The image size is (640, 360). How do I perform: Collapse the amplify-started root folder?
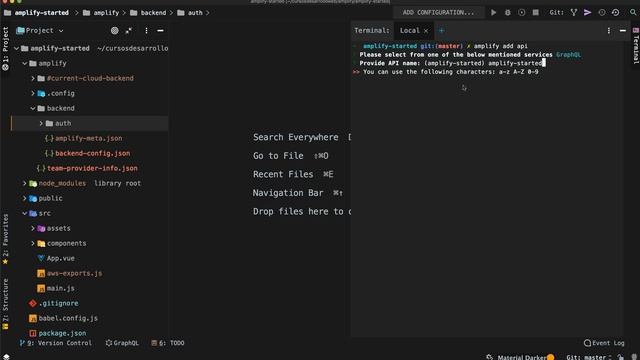point(16,49)
